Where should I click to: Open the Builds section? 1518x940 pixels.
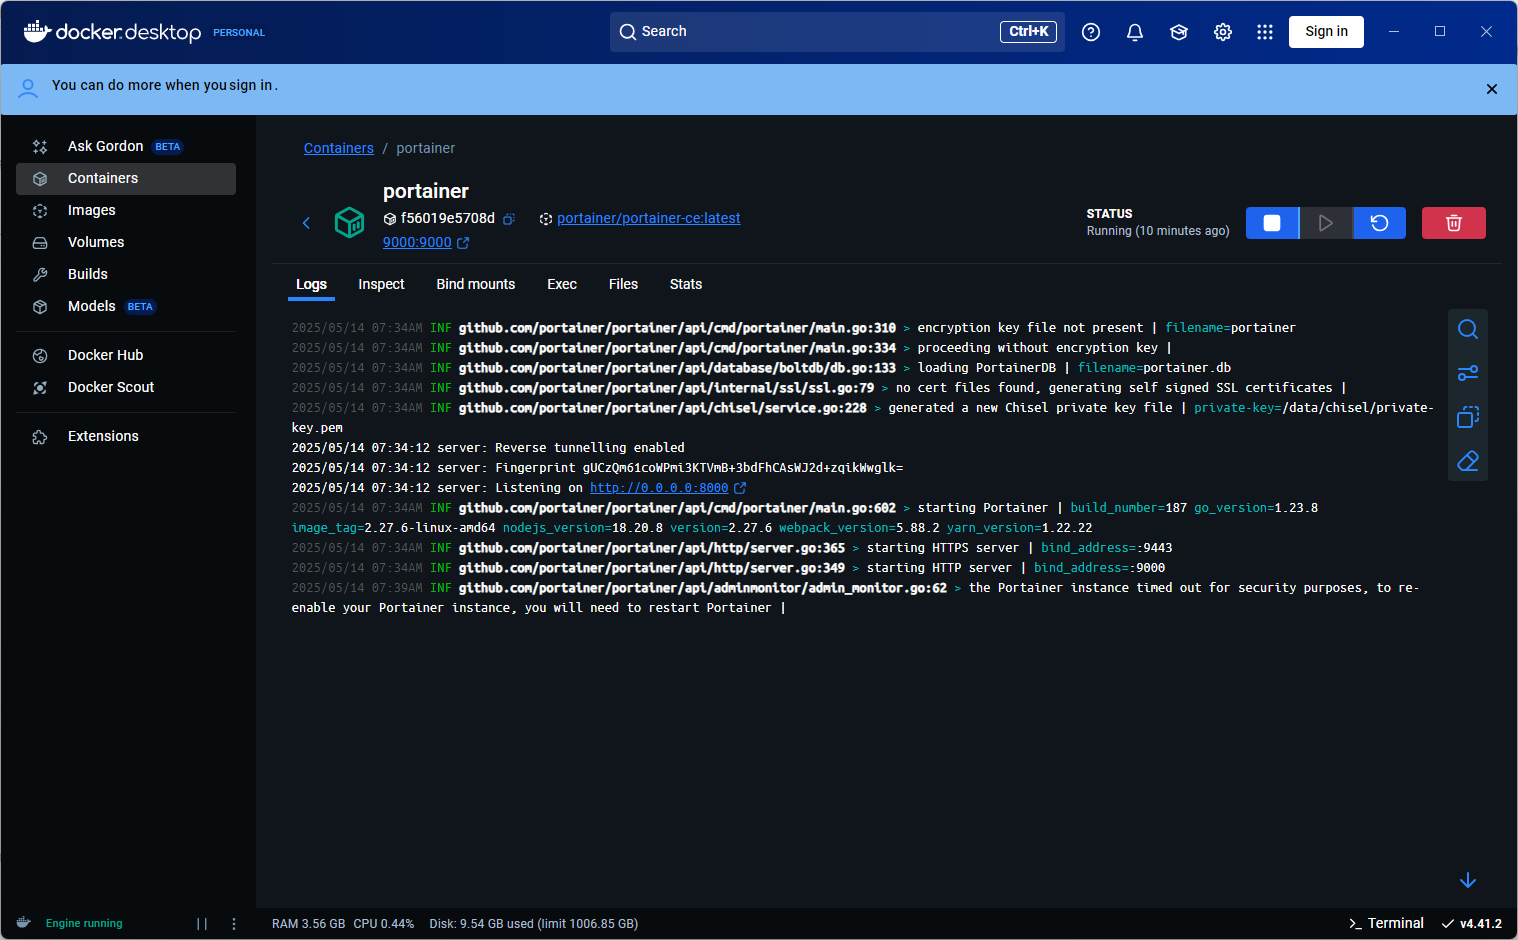[126, 274]
